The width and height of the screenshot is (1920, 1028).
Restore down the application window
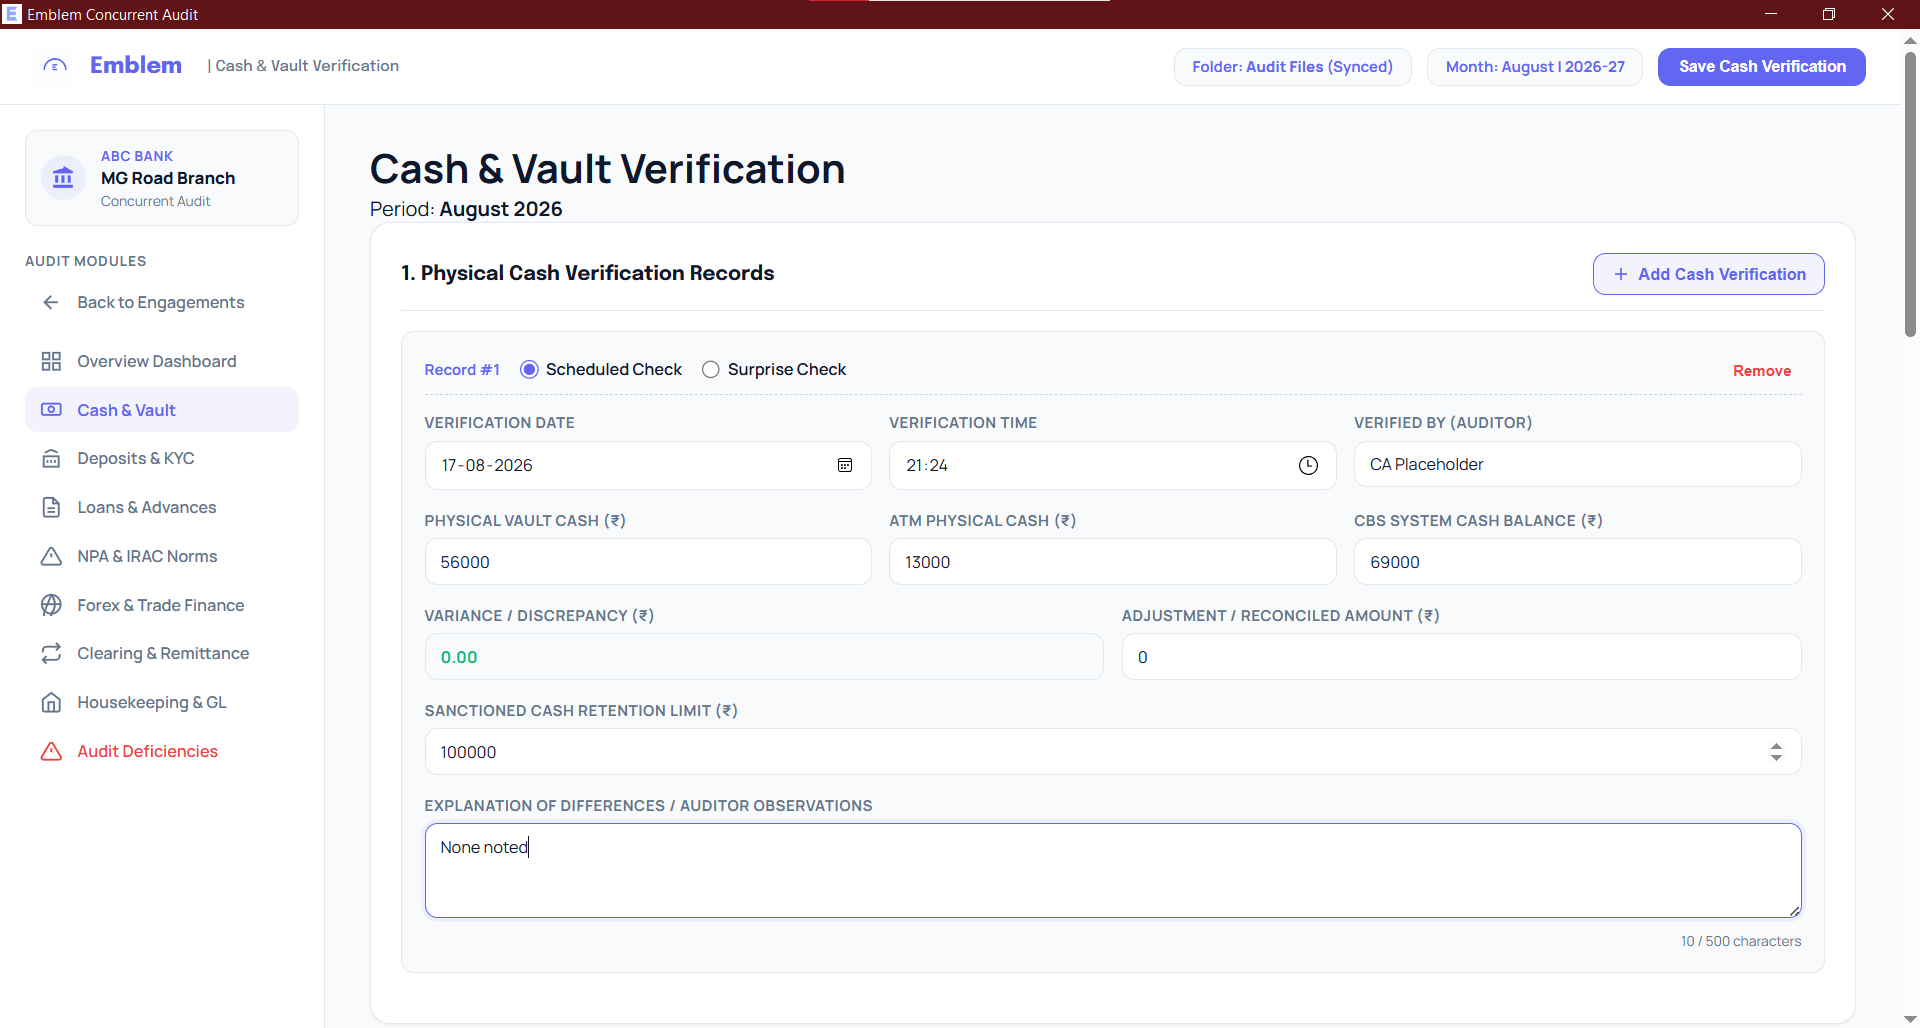[x=1829, y=14]
